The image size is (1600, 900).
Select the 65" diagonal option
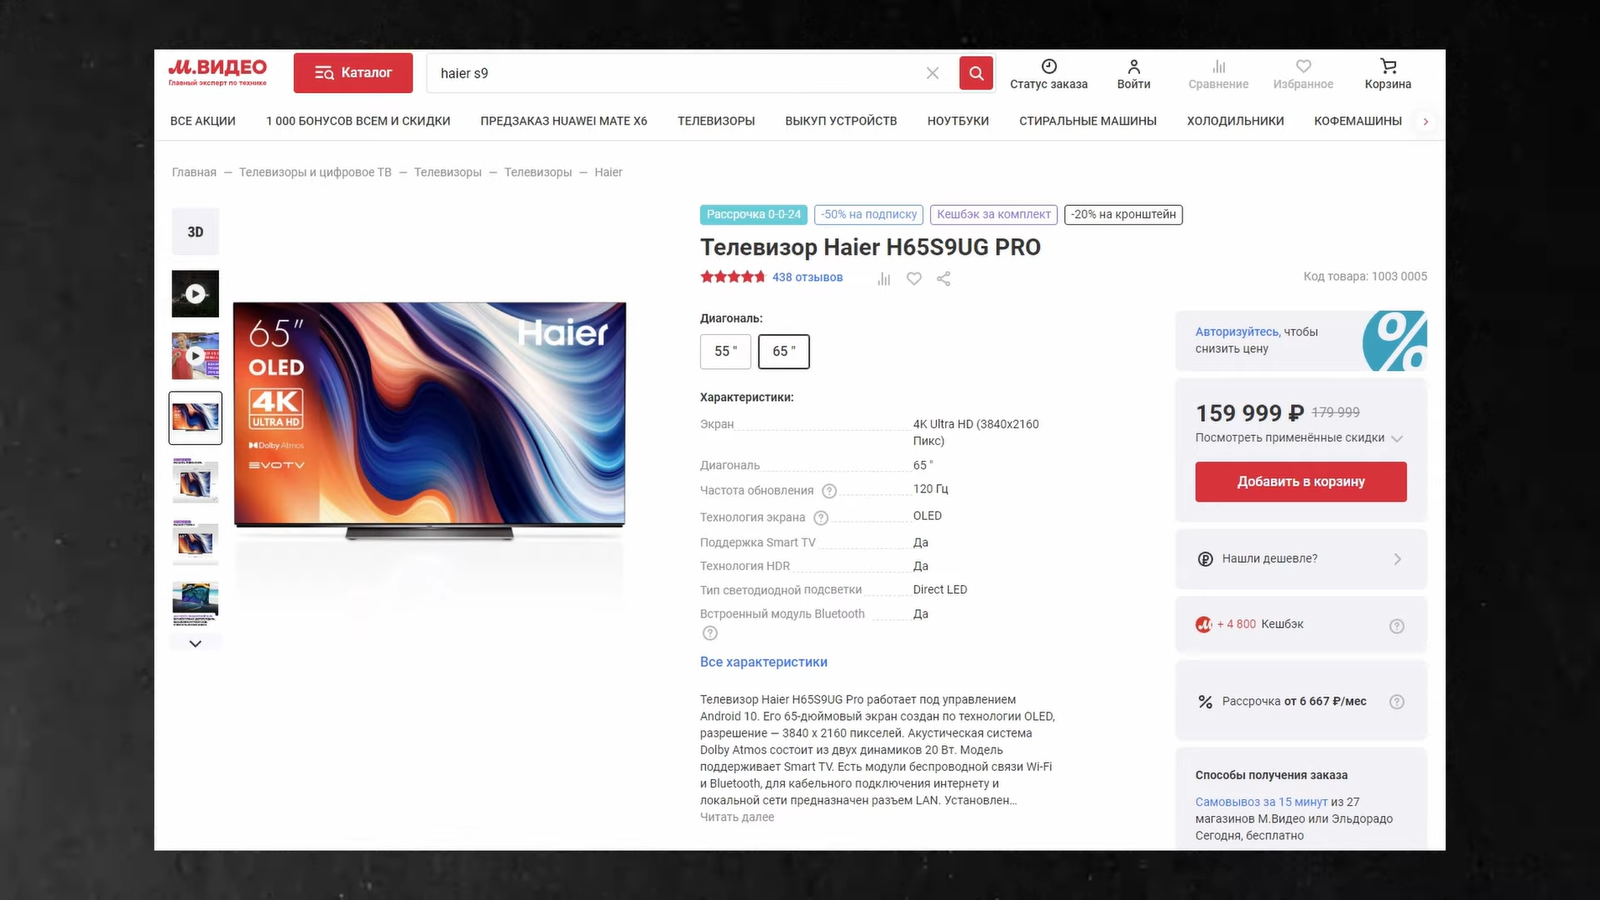[x=784, y=351]
